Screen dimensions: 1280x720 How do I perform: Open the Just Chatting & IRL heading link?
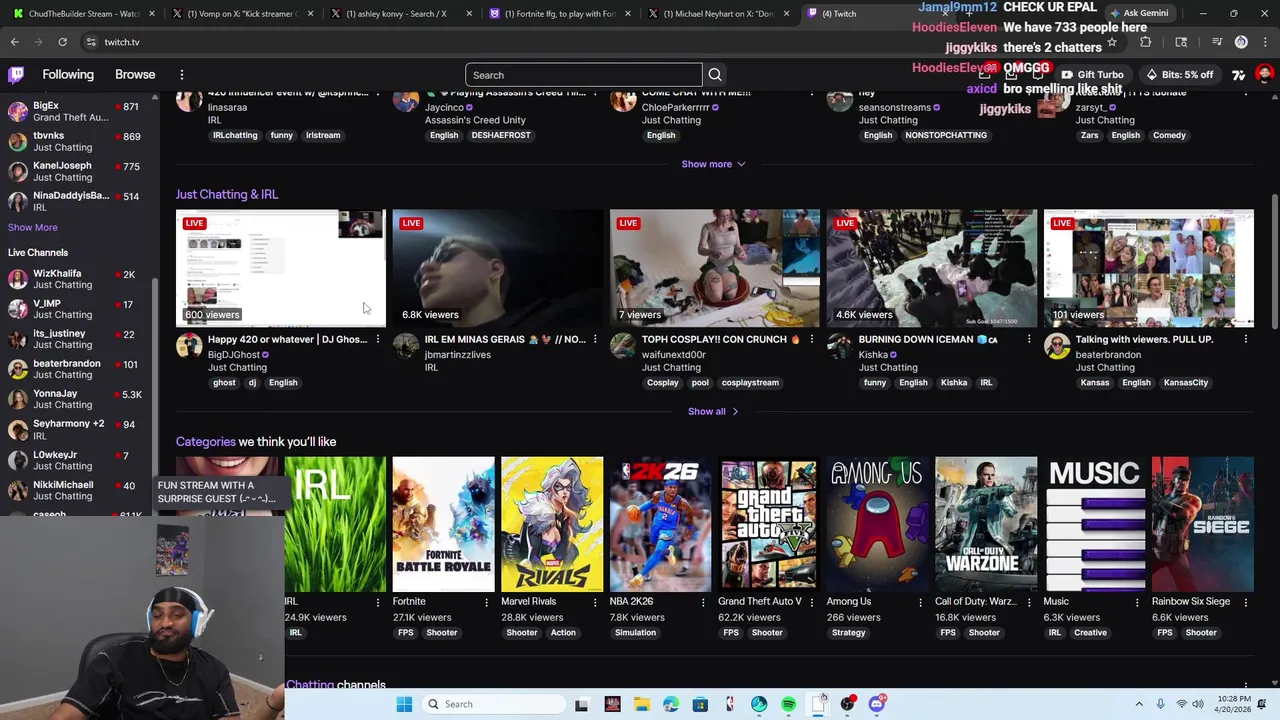pos(227,194)
